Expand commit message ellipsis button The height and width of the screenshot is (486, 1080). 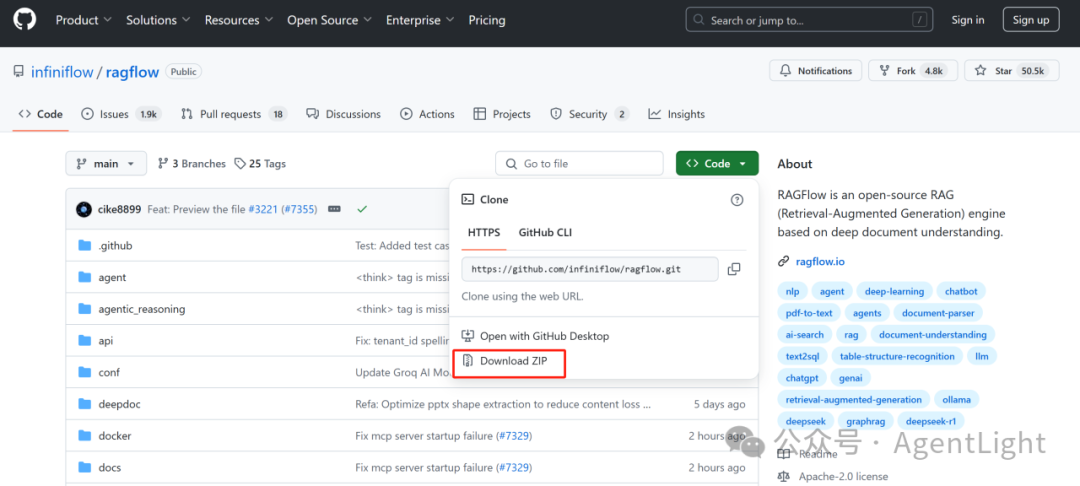(335, 209)
